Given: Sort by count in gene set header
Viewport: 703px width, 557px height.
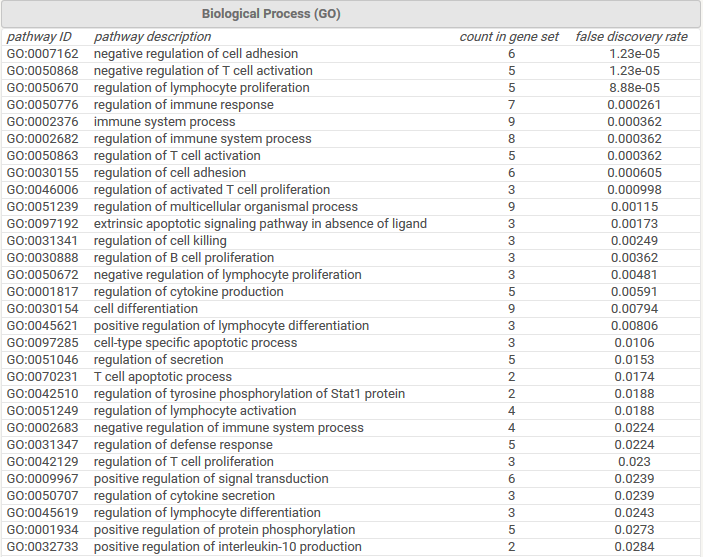Looking at the screenshot, I should point(509,37).
